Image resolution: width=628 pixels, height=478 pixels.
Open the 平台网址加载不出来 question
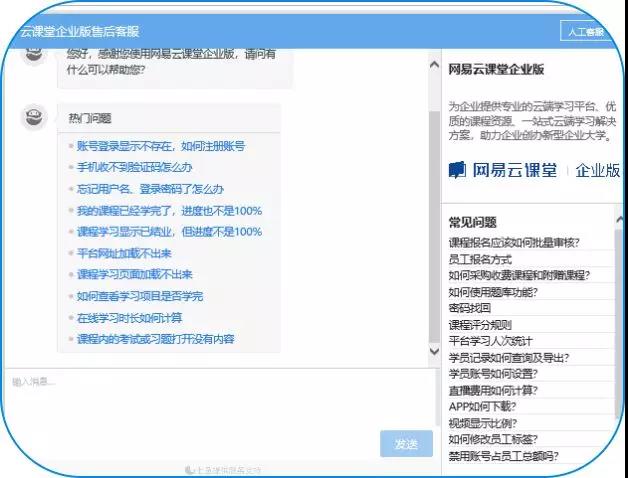pos(124,253)
